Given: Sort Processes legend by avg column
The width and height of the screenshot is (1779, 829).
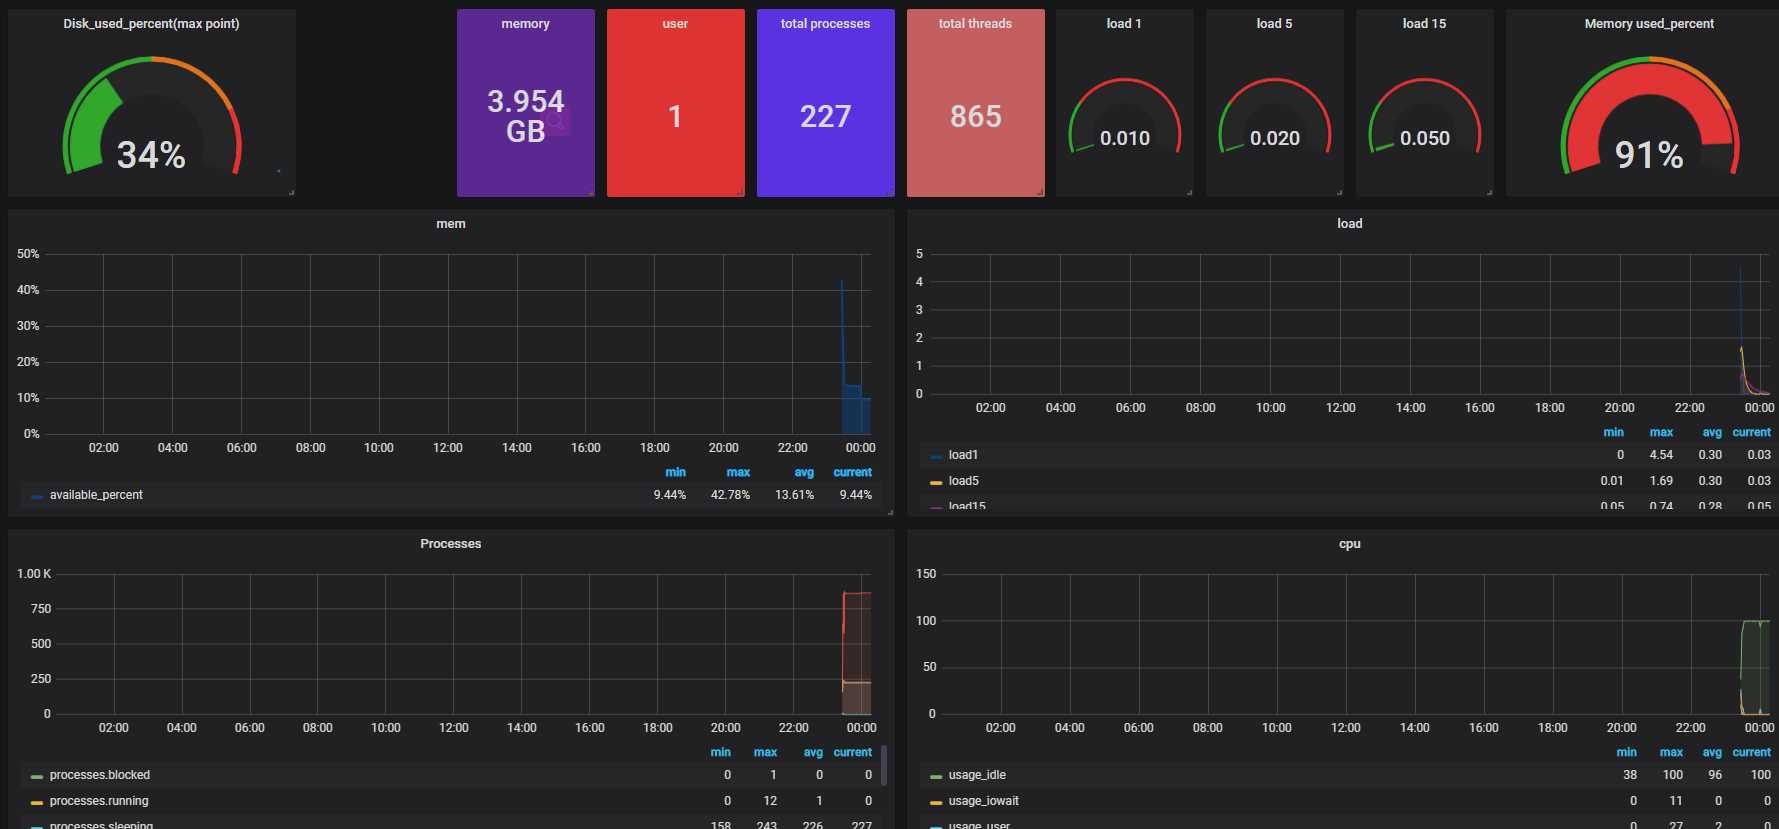Looking at the screenshot, I should point(813,752).
